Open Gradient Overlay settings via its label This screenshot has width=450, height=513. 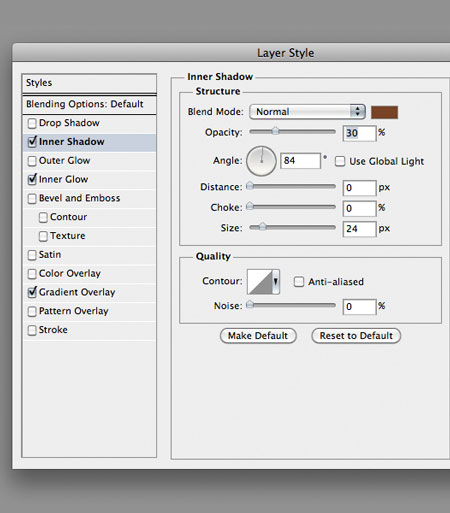77,292
